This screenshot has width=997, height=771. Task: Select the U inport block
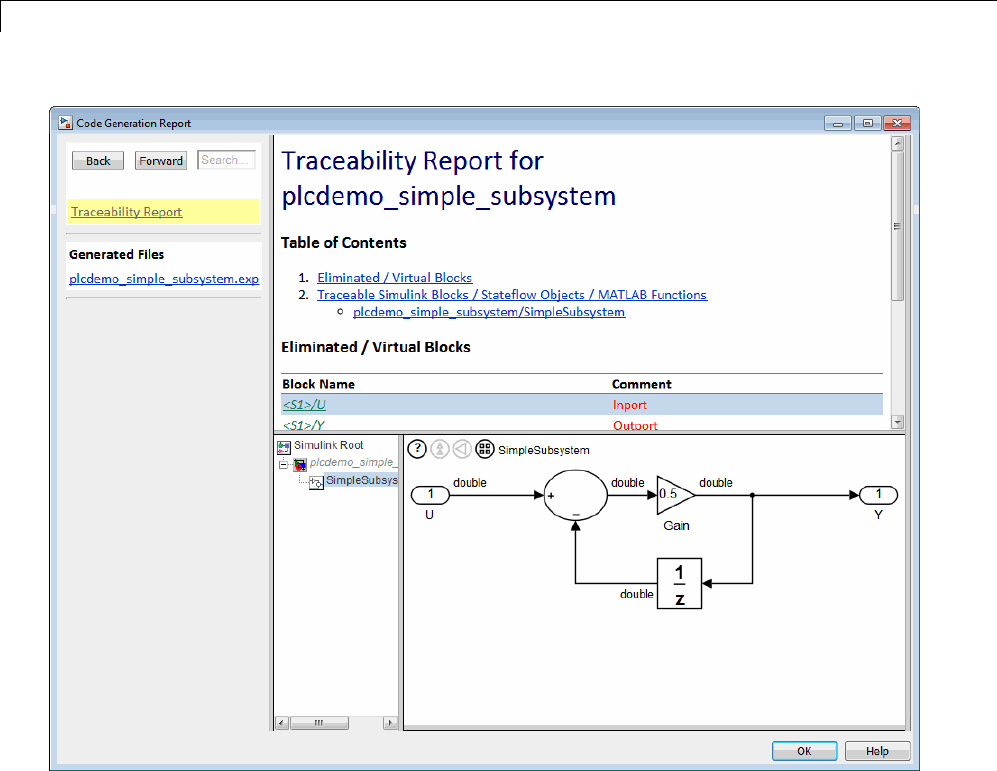click(x=430, y=495)
